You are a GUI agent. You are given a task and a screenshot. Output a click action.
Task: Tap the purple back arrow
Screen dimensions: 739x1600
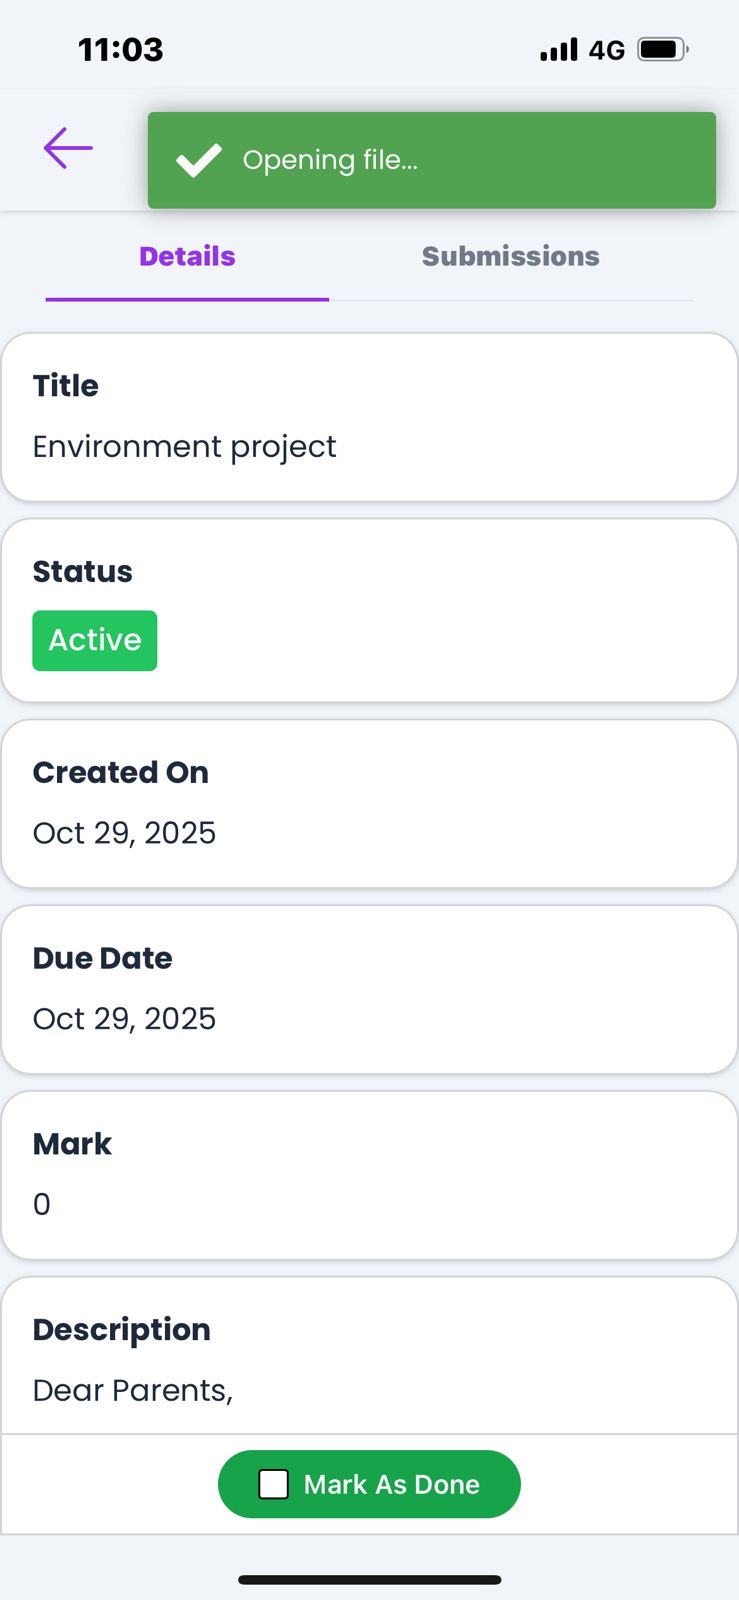68,148
